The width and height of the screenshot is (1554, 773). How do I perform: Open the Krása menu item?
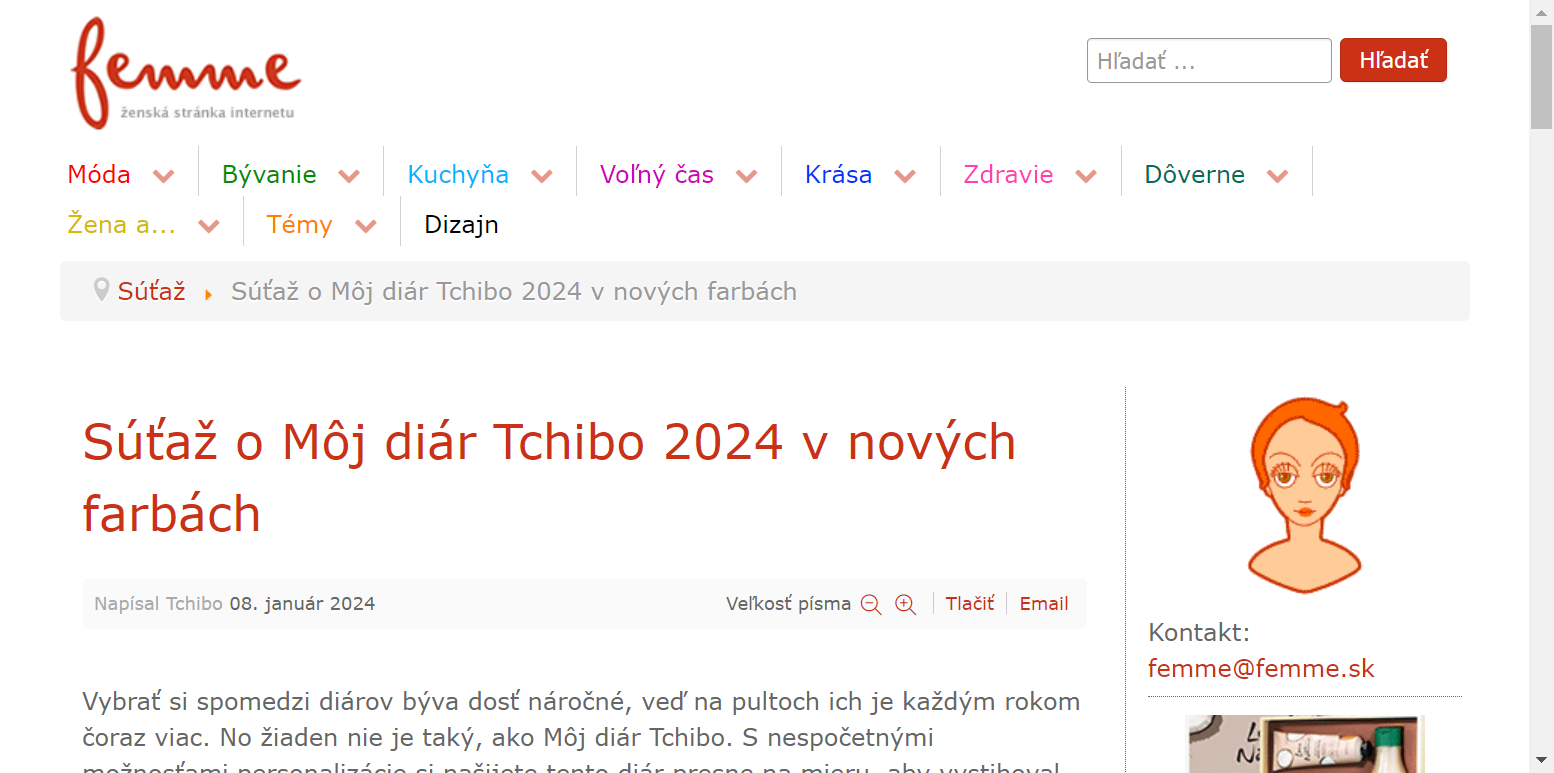pos(838,174)
